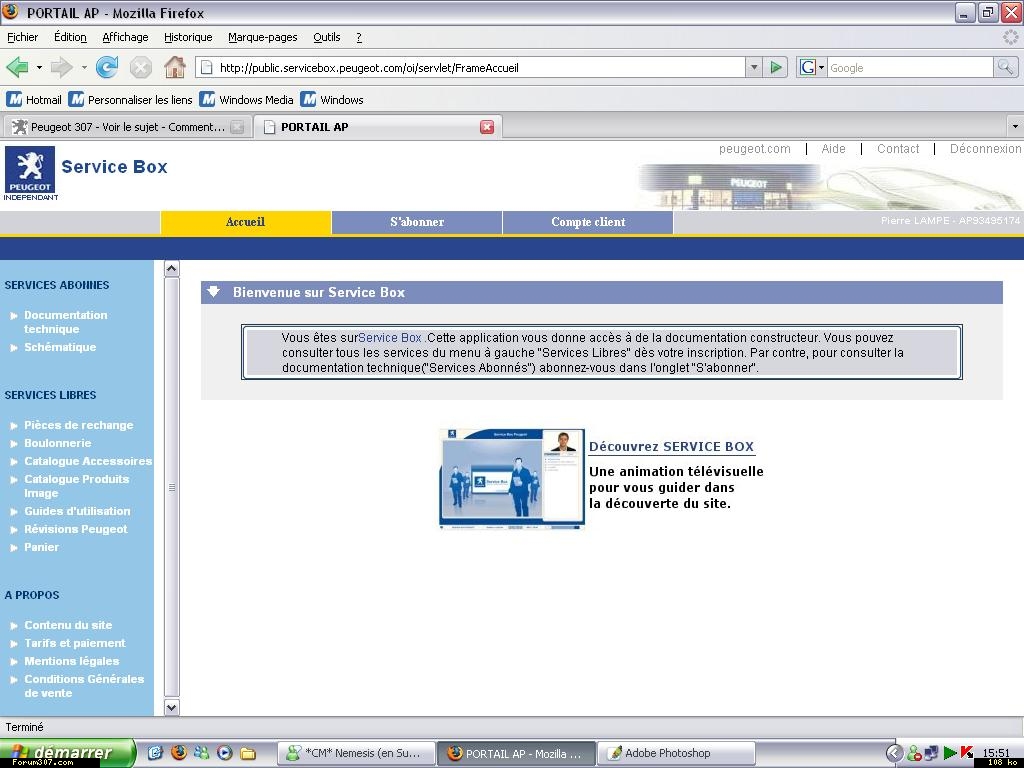Open the Édition menu
Viewport: 1024px width, 768px height.
pyautogui.click(x=70, y=37)
